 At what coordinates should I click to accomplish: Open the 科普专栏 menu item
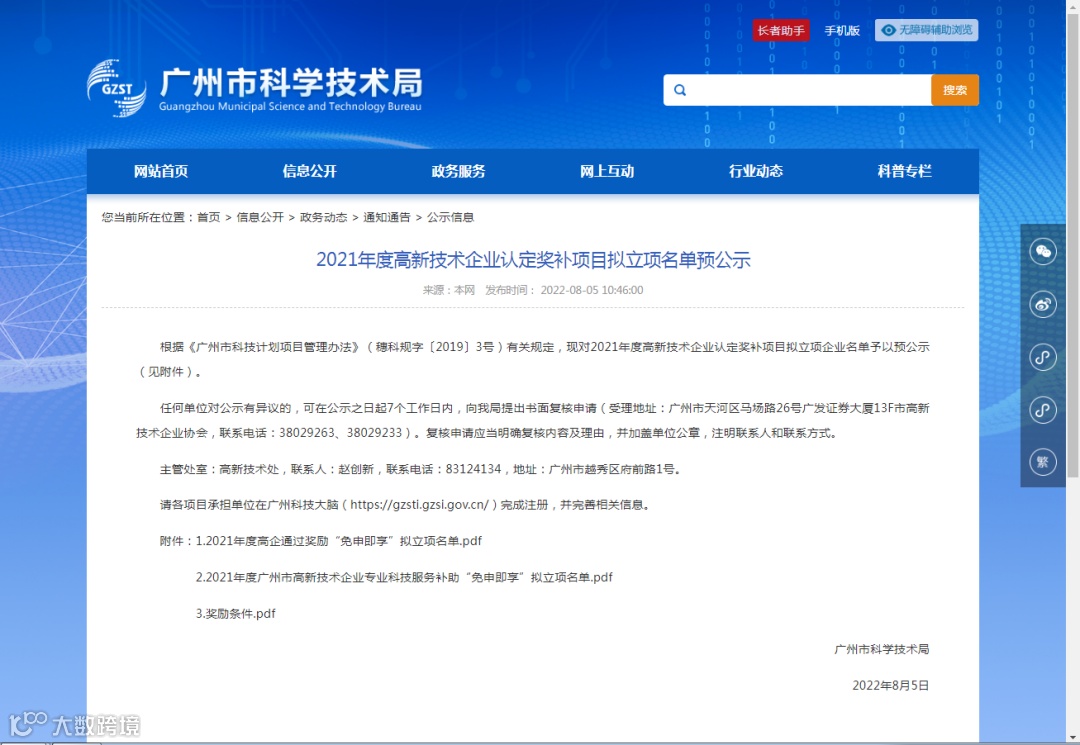904,171
